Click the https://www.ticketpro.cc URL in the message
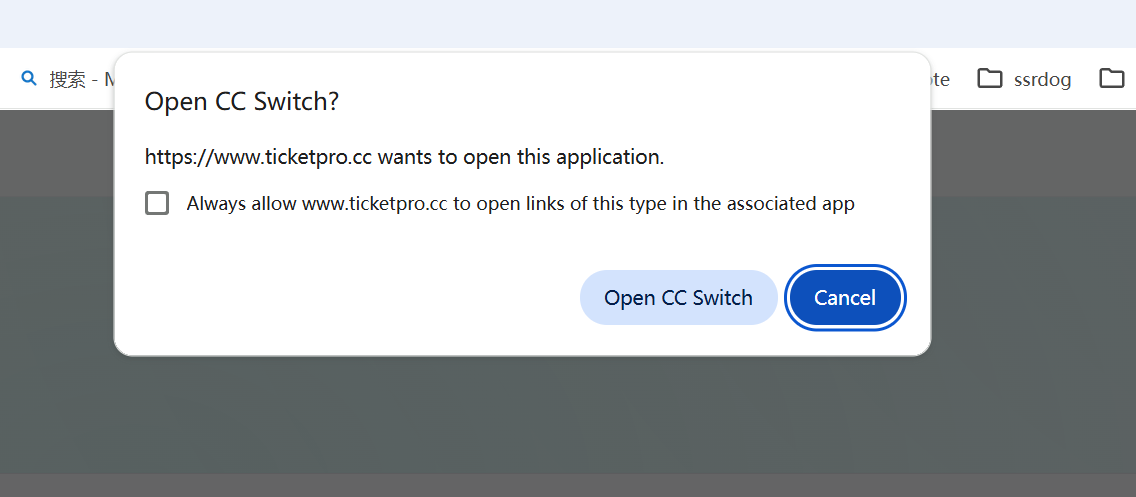 (258, 157)
